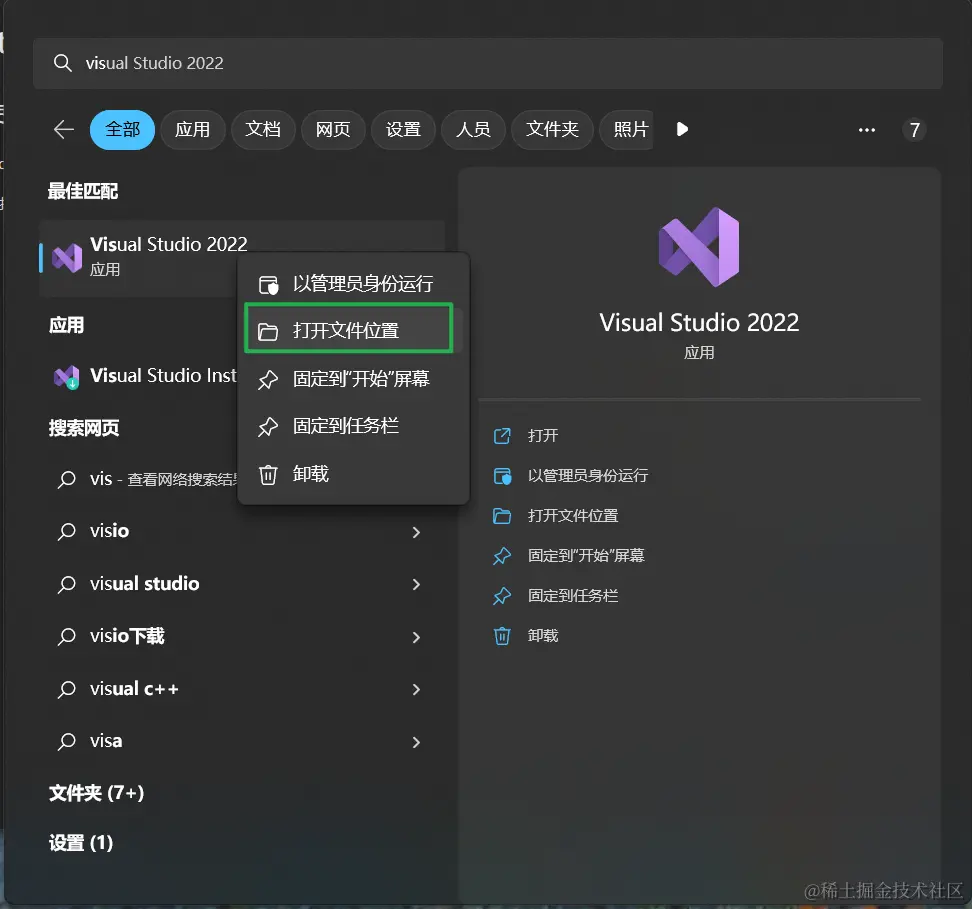This screenshot has height=909, width=972.
Task: Click the run as administrator shield icon in context menu
Action: (x=268, y=285)
